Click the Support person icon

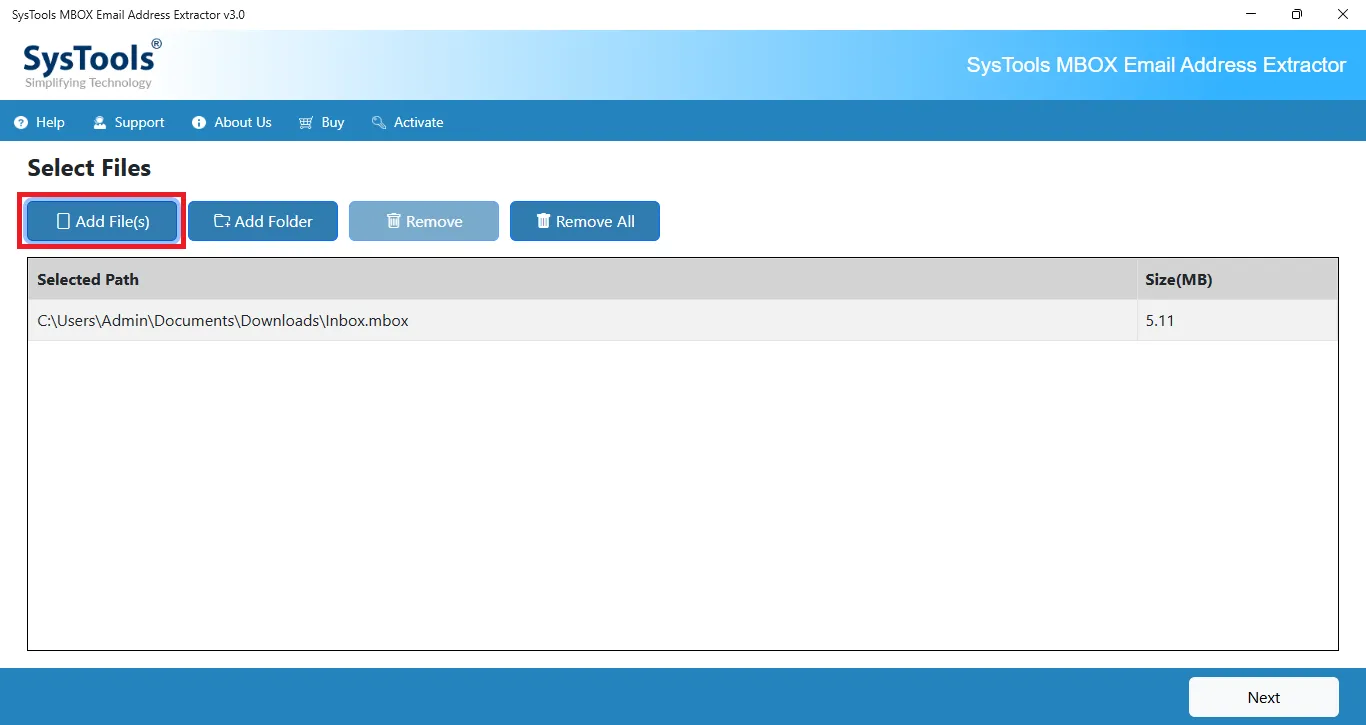[x=100, y=122]
